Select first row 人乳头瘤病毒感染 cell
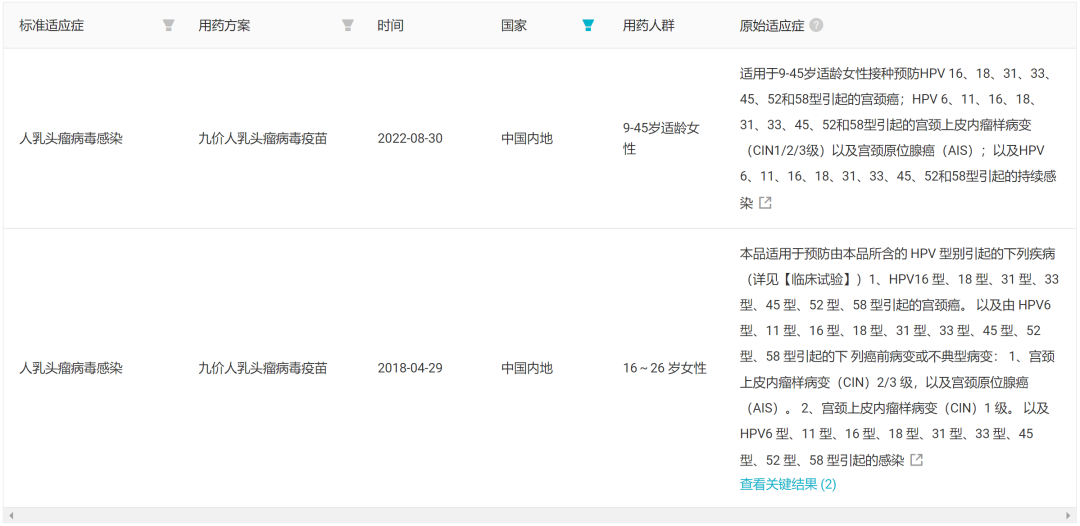The width and height of the screenshot is (1080, 526). (71, 138)
